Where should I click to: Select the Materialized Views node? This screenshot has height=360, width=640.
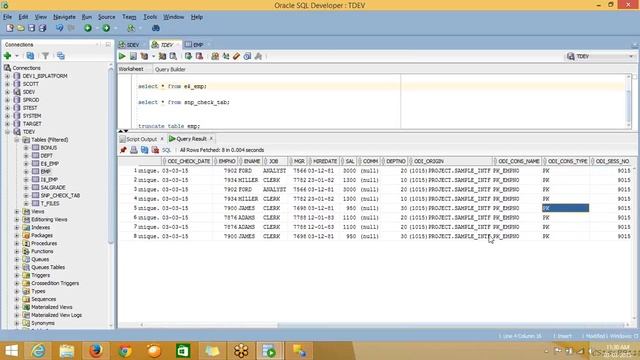(x=51, y=307)
